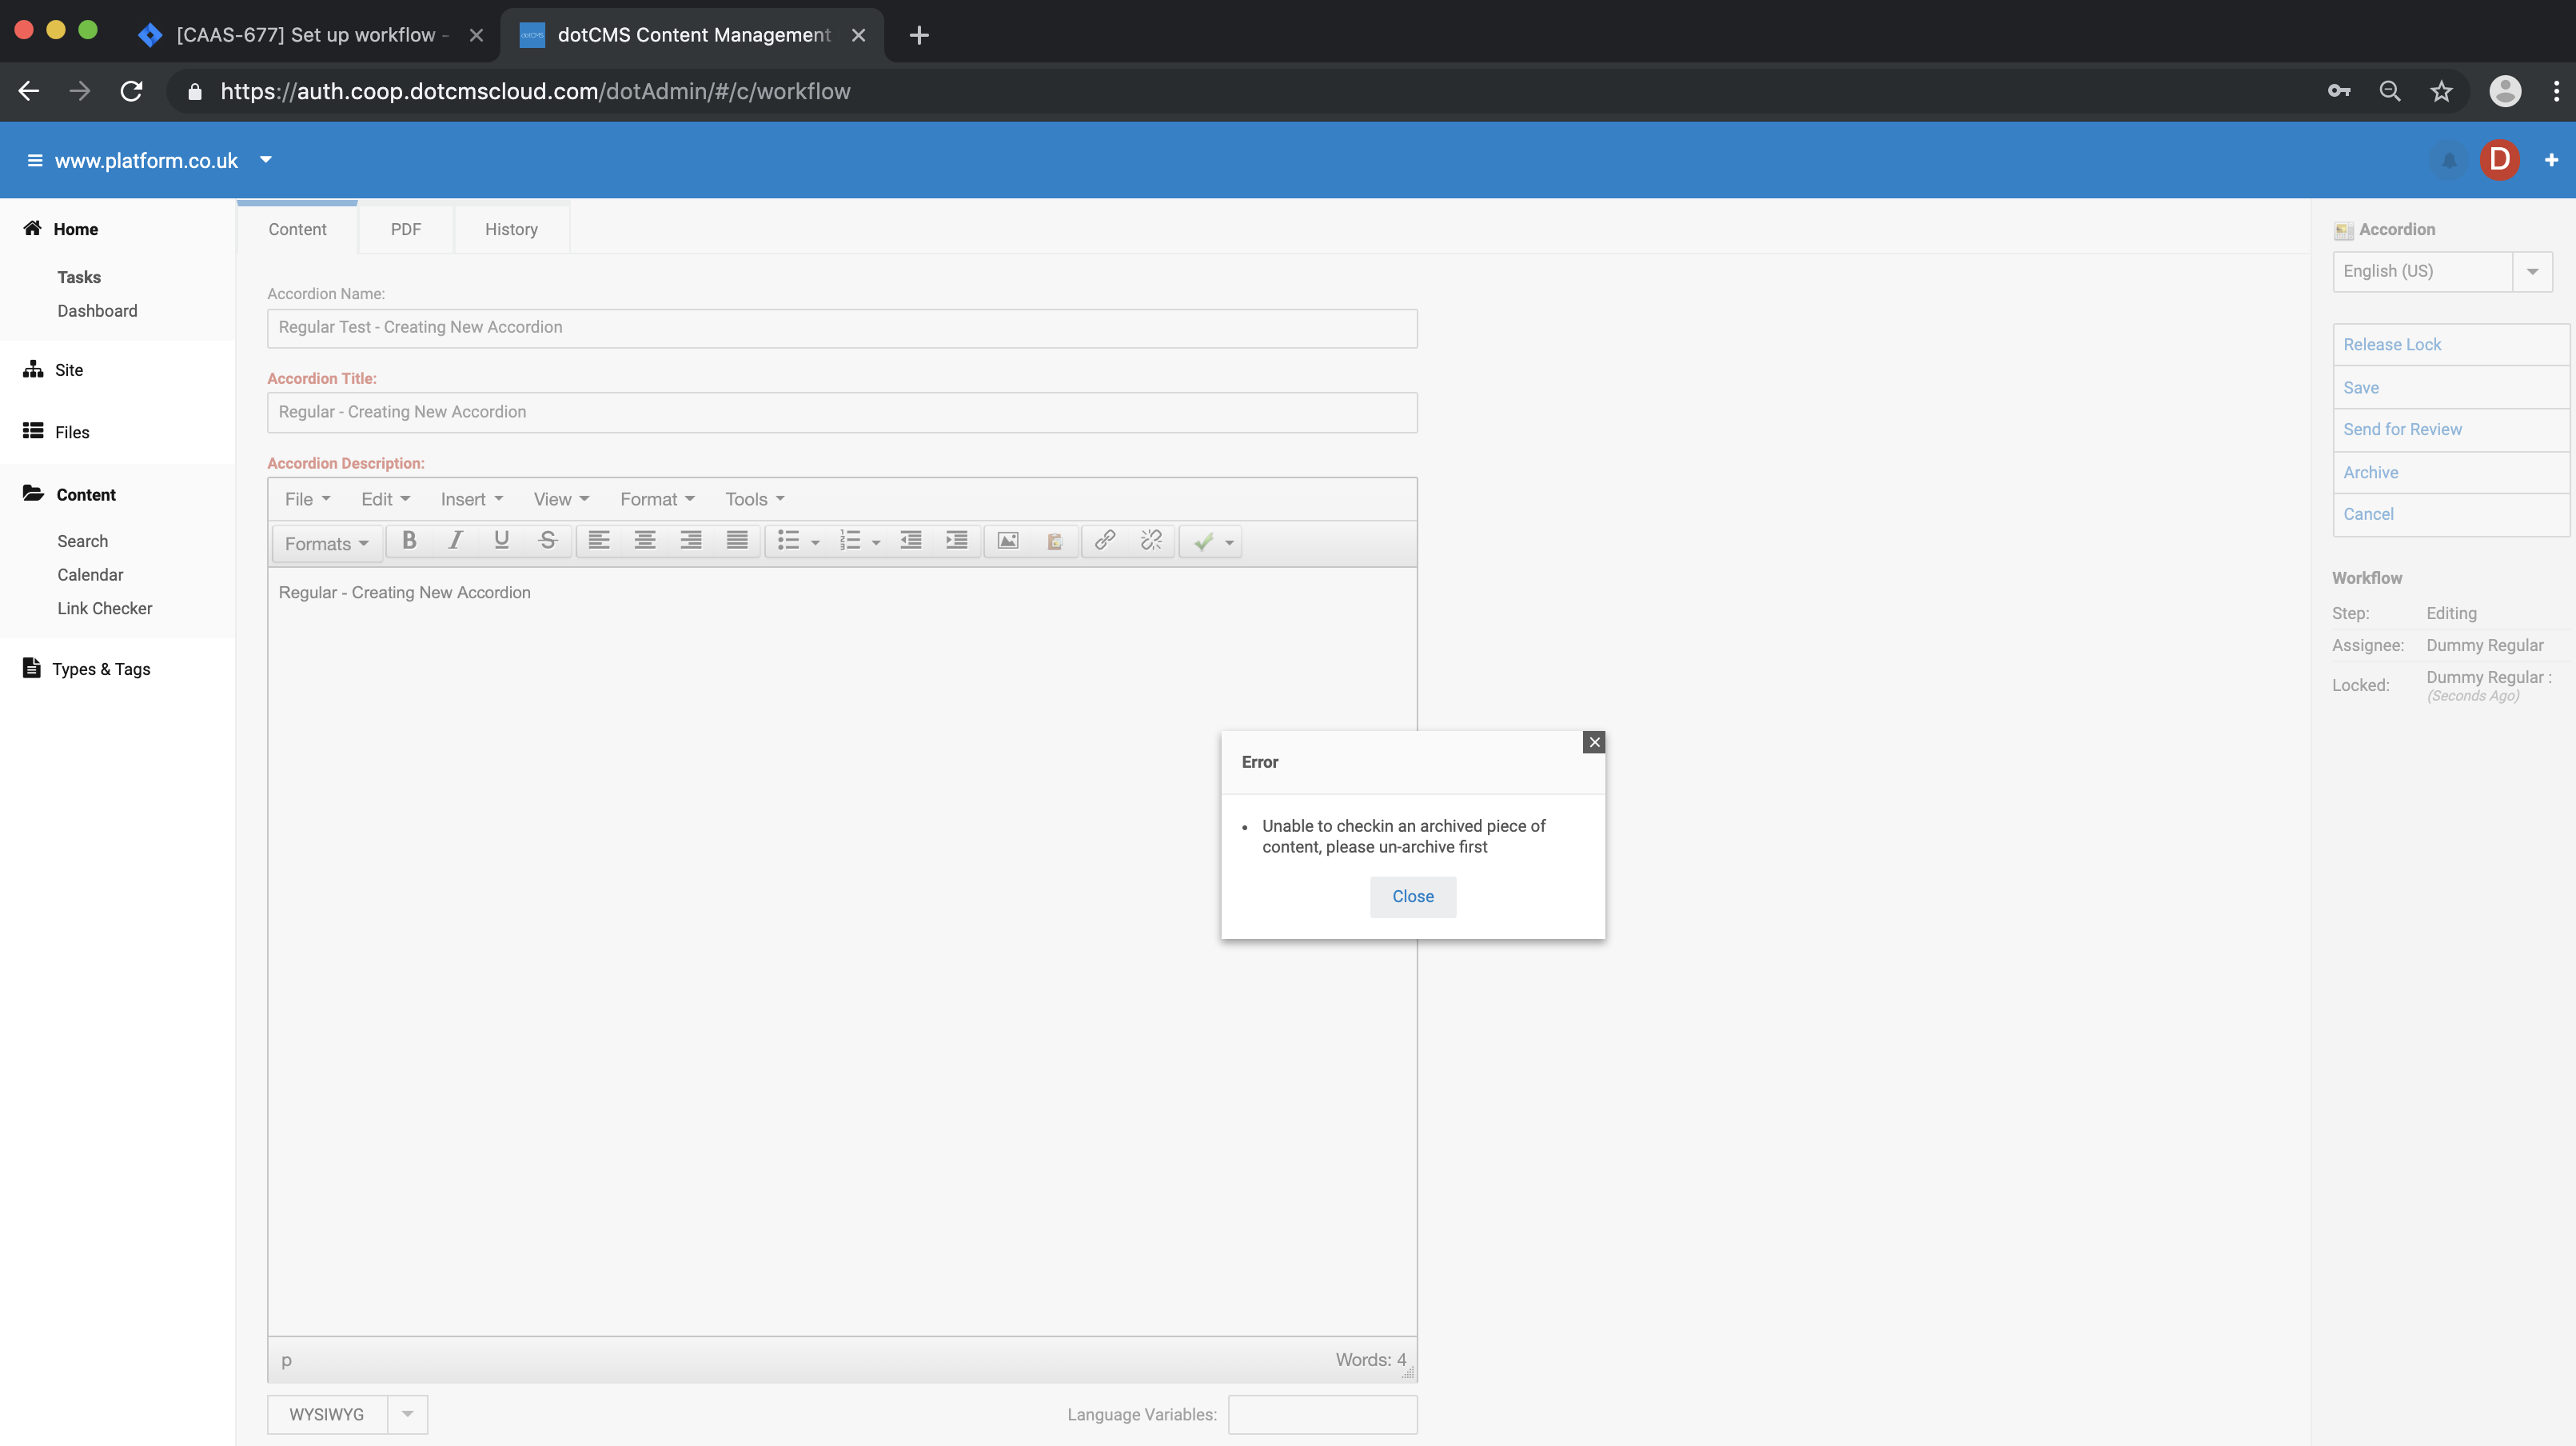The image size is (2576, 1446).
Task: Toggle justify text alignment
Action: (x=737, y=541)
